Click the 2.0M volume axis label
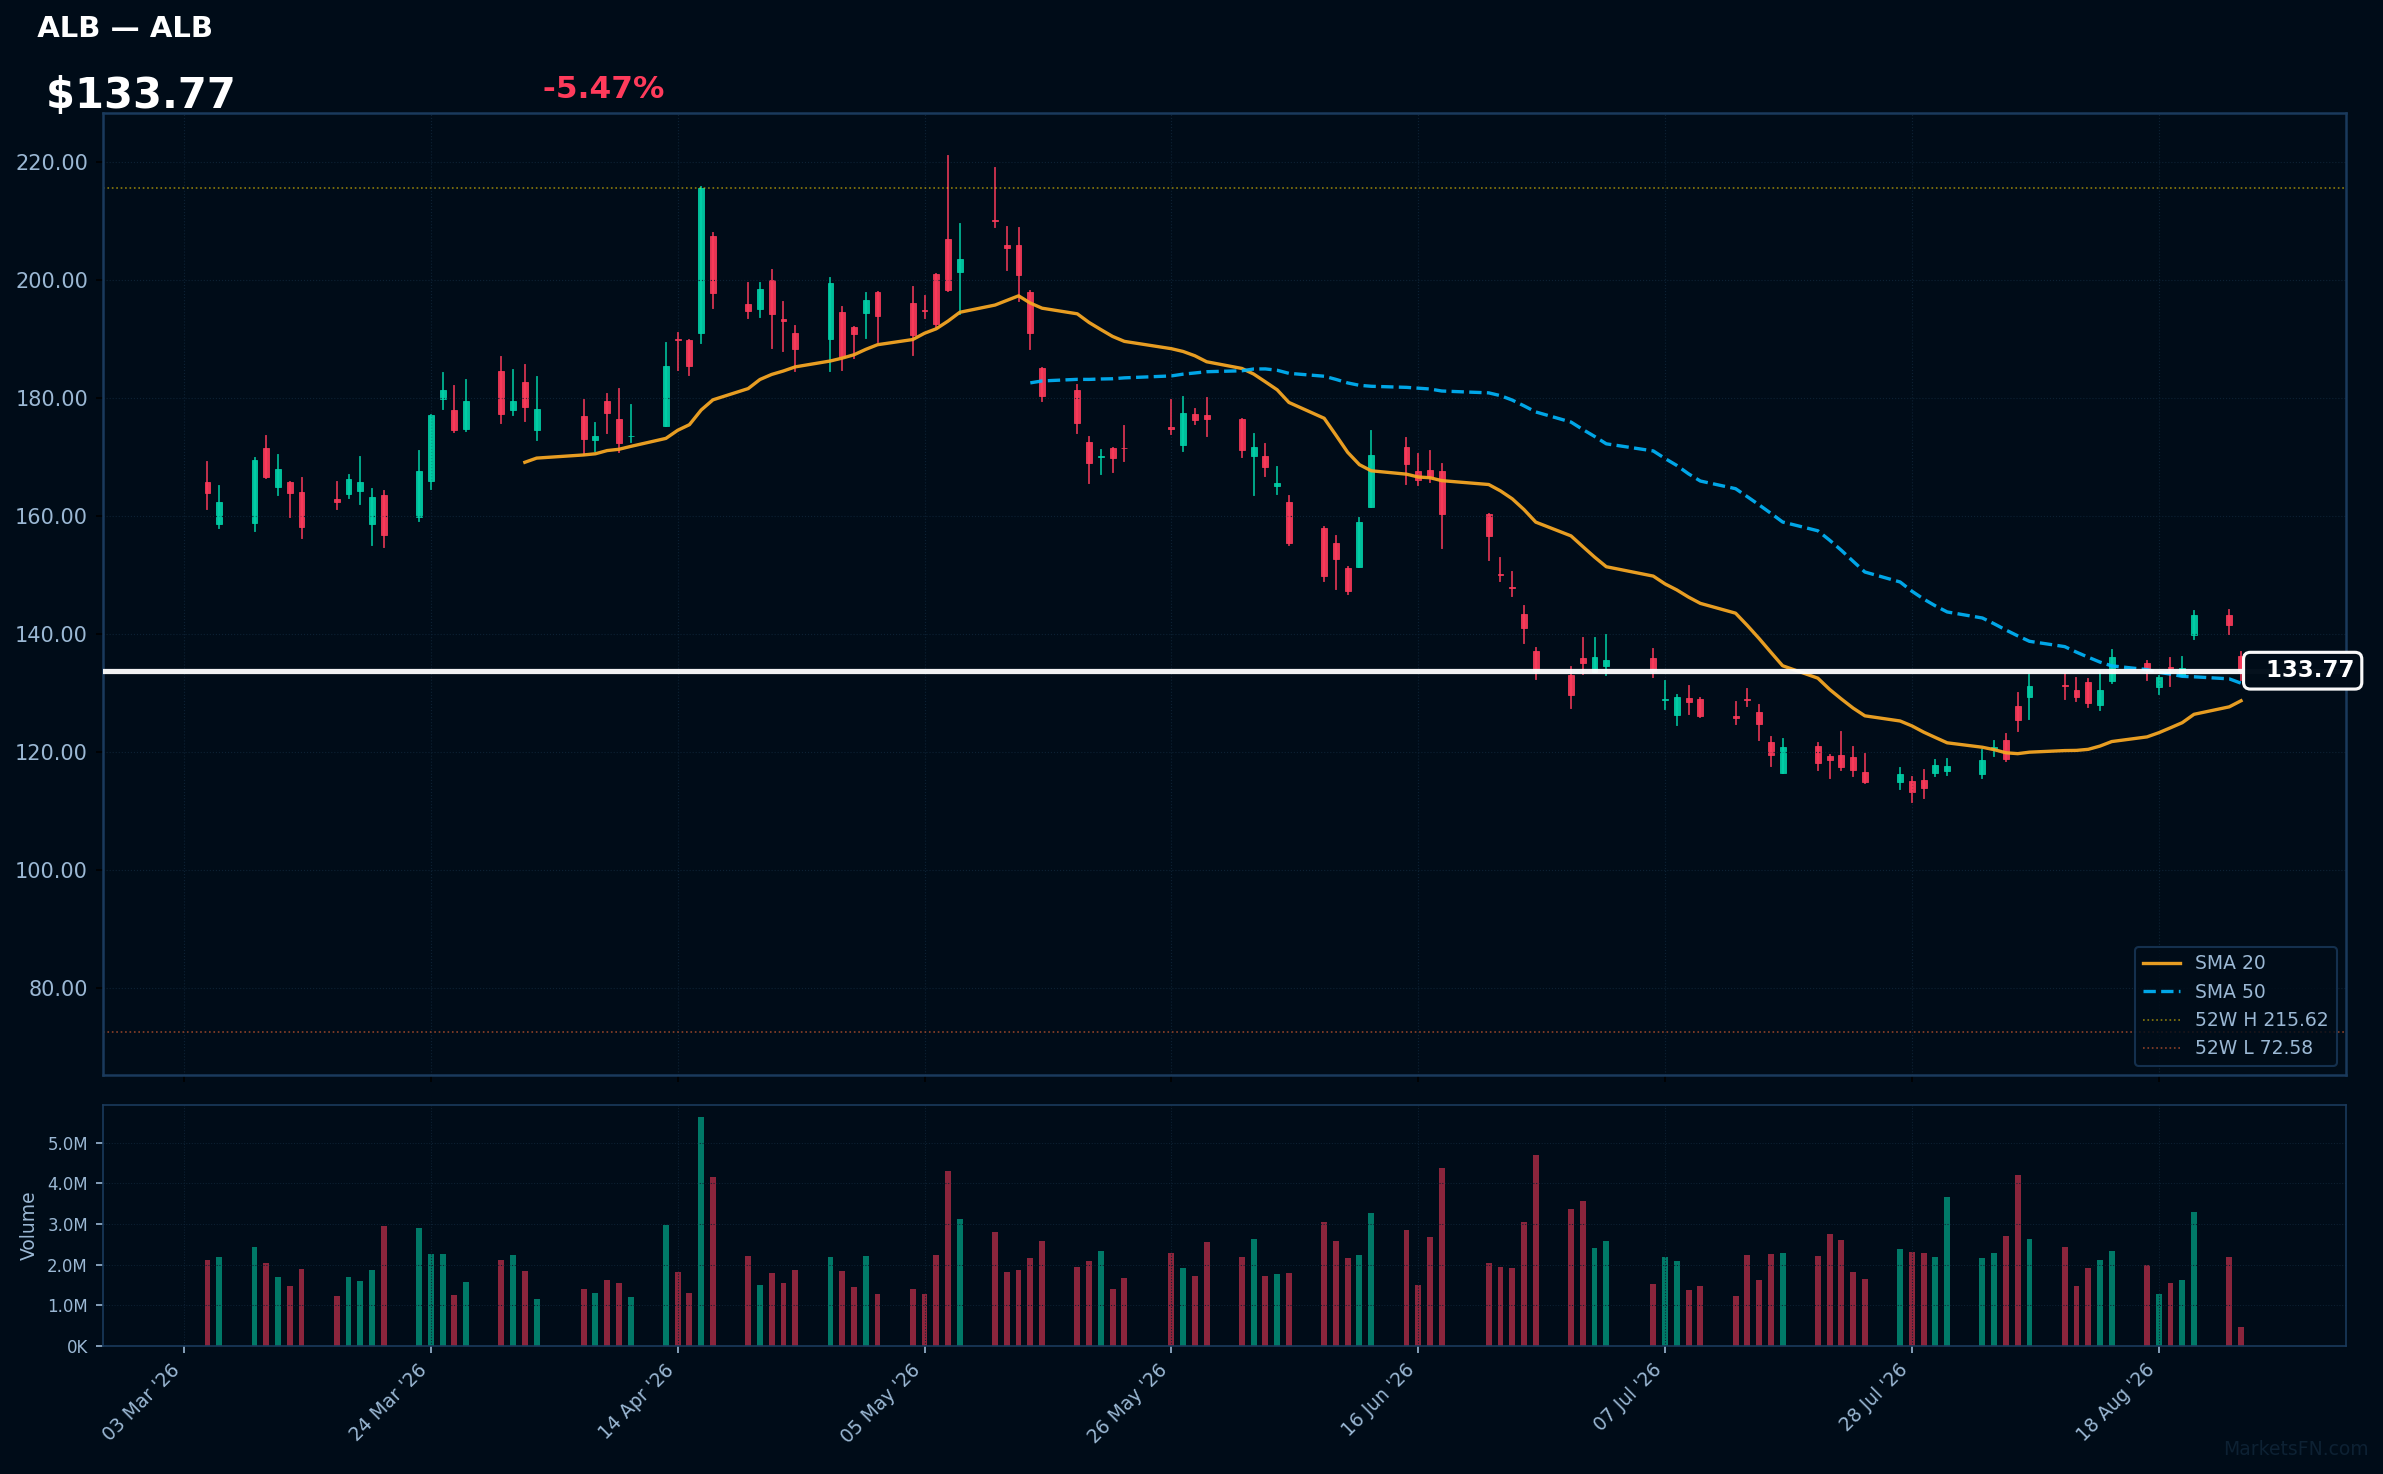Viewport: 2383px width, 1474px height. point(68,1265)
